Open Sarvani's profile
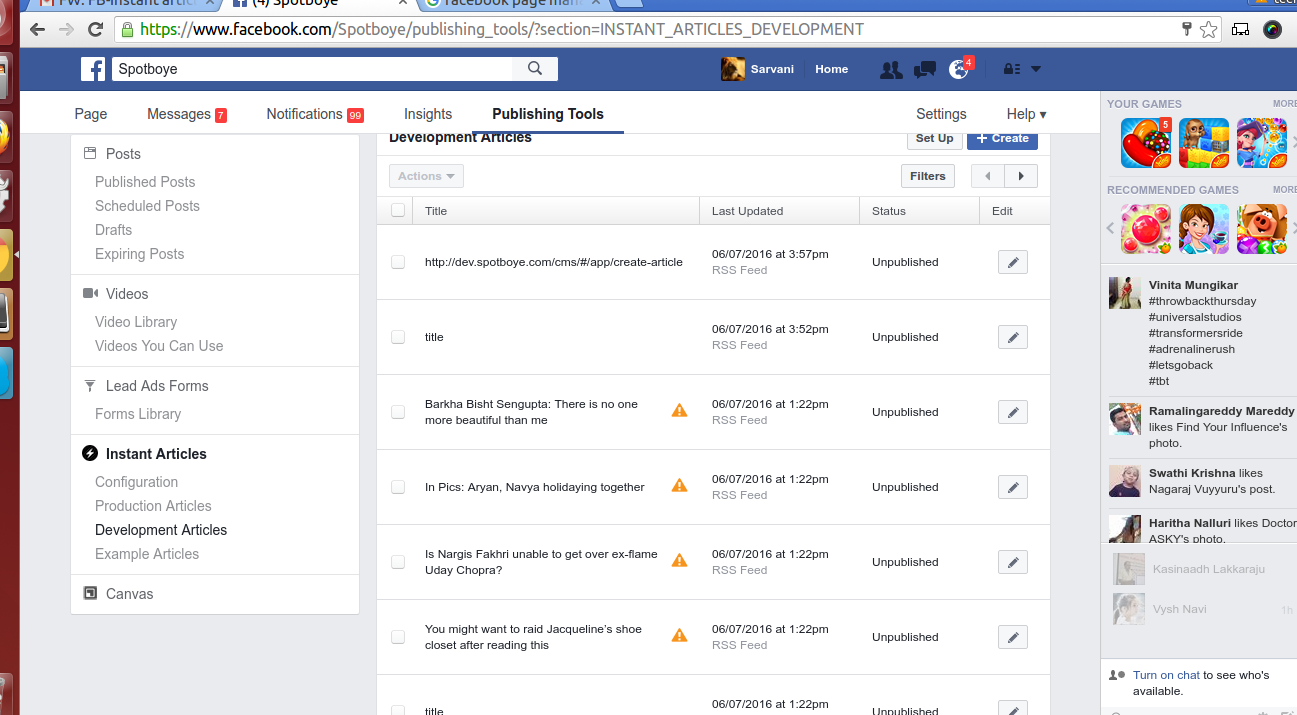 (x=758, y=69)
